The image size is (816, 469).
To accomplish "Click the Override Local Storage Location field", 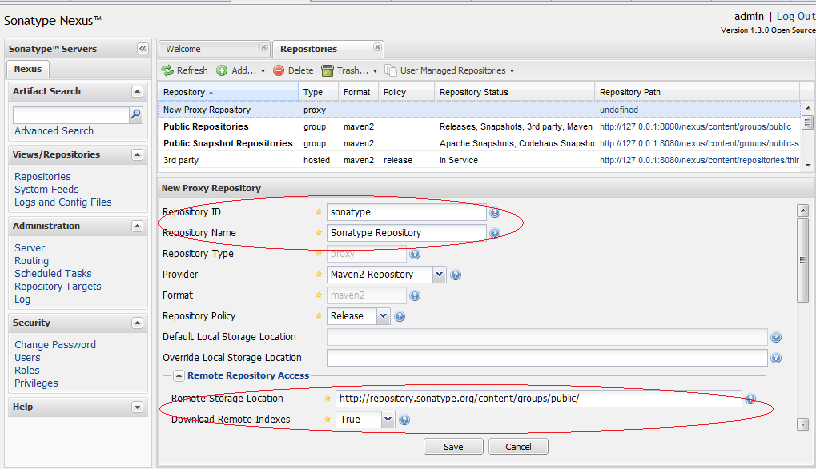I will (547, 358).
